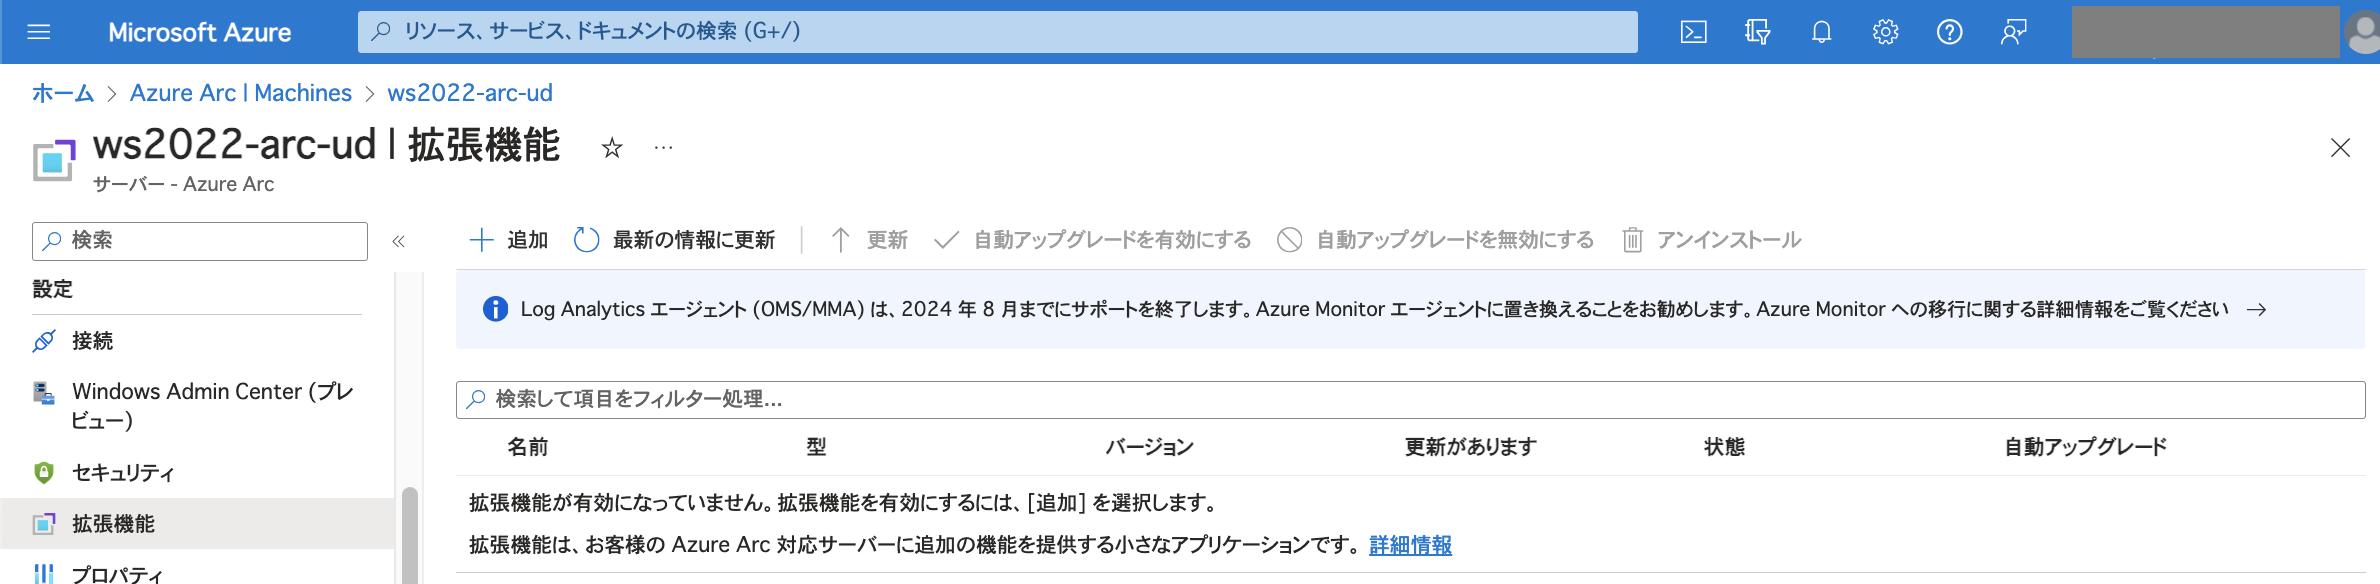Click 最新の情報に更新 refresh button
The height and width of the screenshot is (584, 2380).
tap(675, 240)
